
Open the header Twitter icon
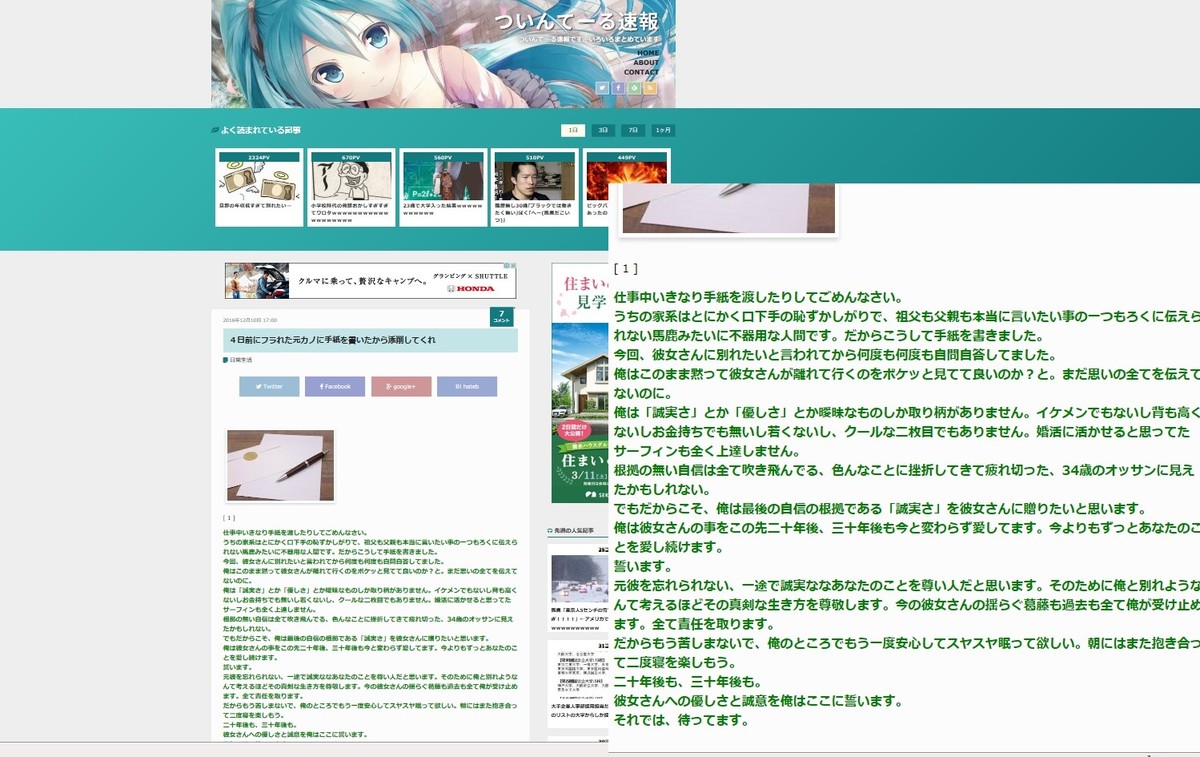602,88
